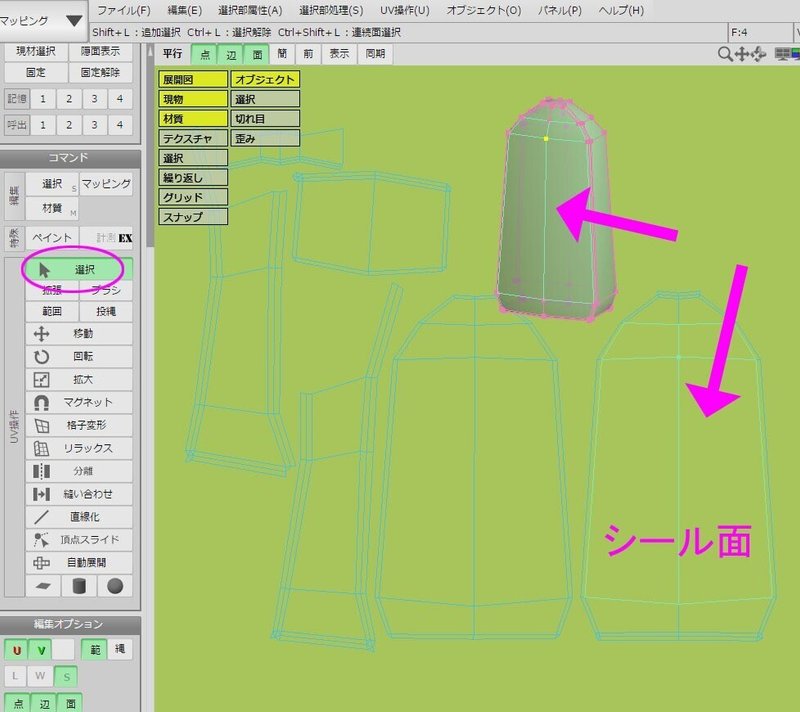This screenshot has width=800, height=712.
Task: Select the 頂点スライド vertex slide tool
Action: [x=79, y=540]
